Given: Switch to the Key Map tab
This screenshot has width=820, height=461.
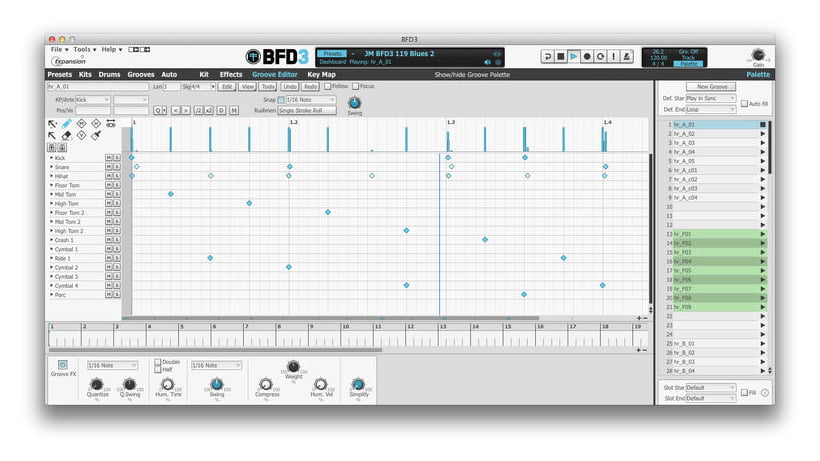Looking at the screenshot, I should pyautogui.click(x=322, y=75).
